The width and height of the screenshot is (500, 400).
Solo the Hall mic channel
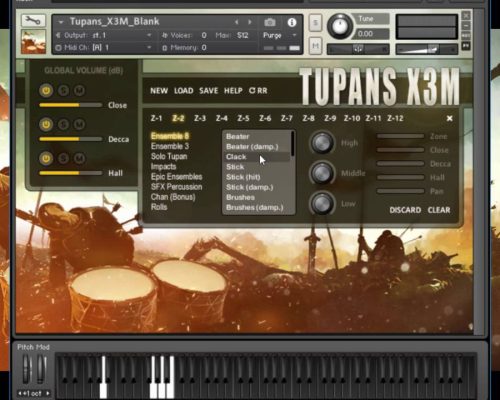pyautogui.click(x=64, y=158)
